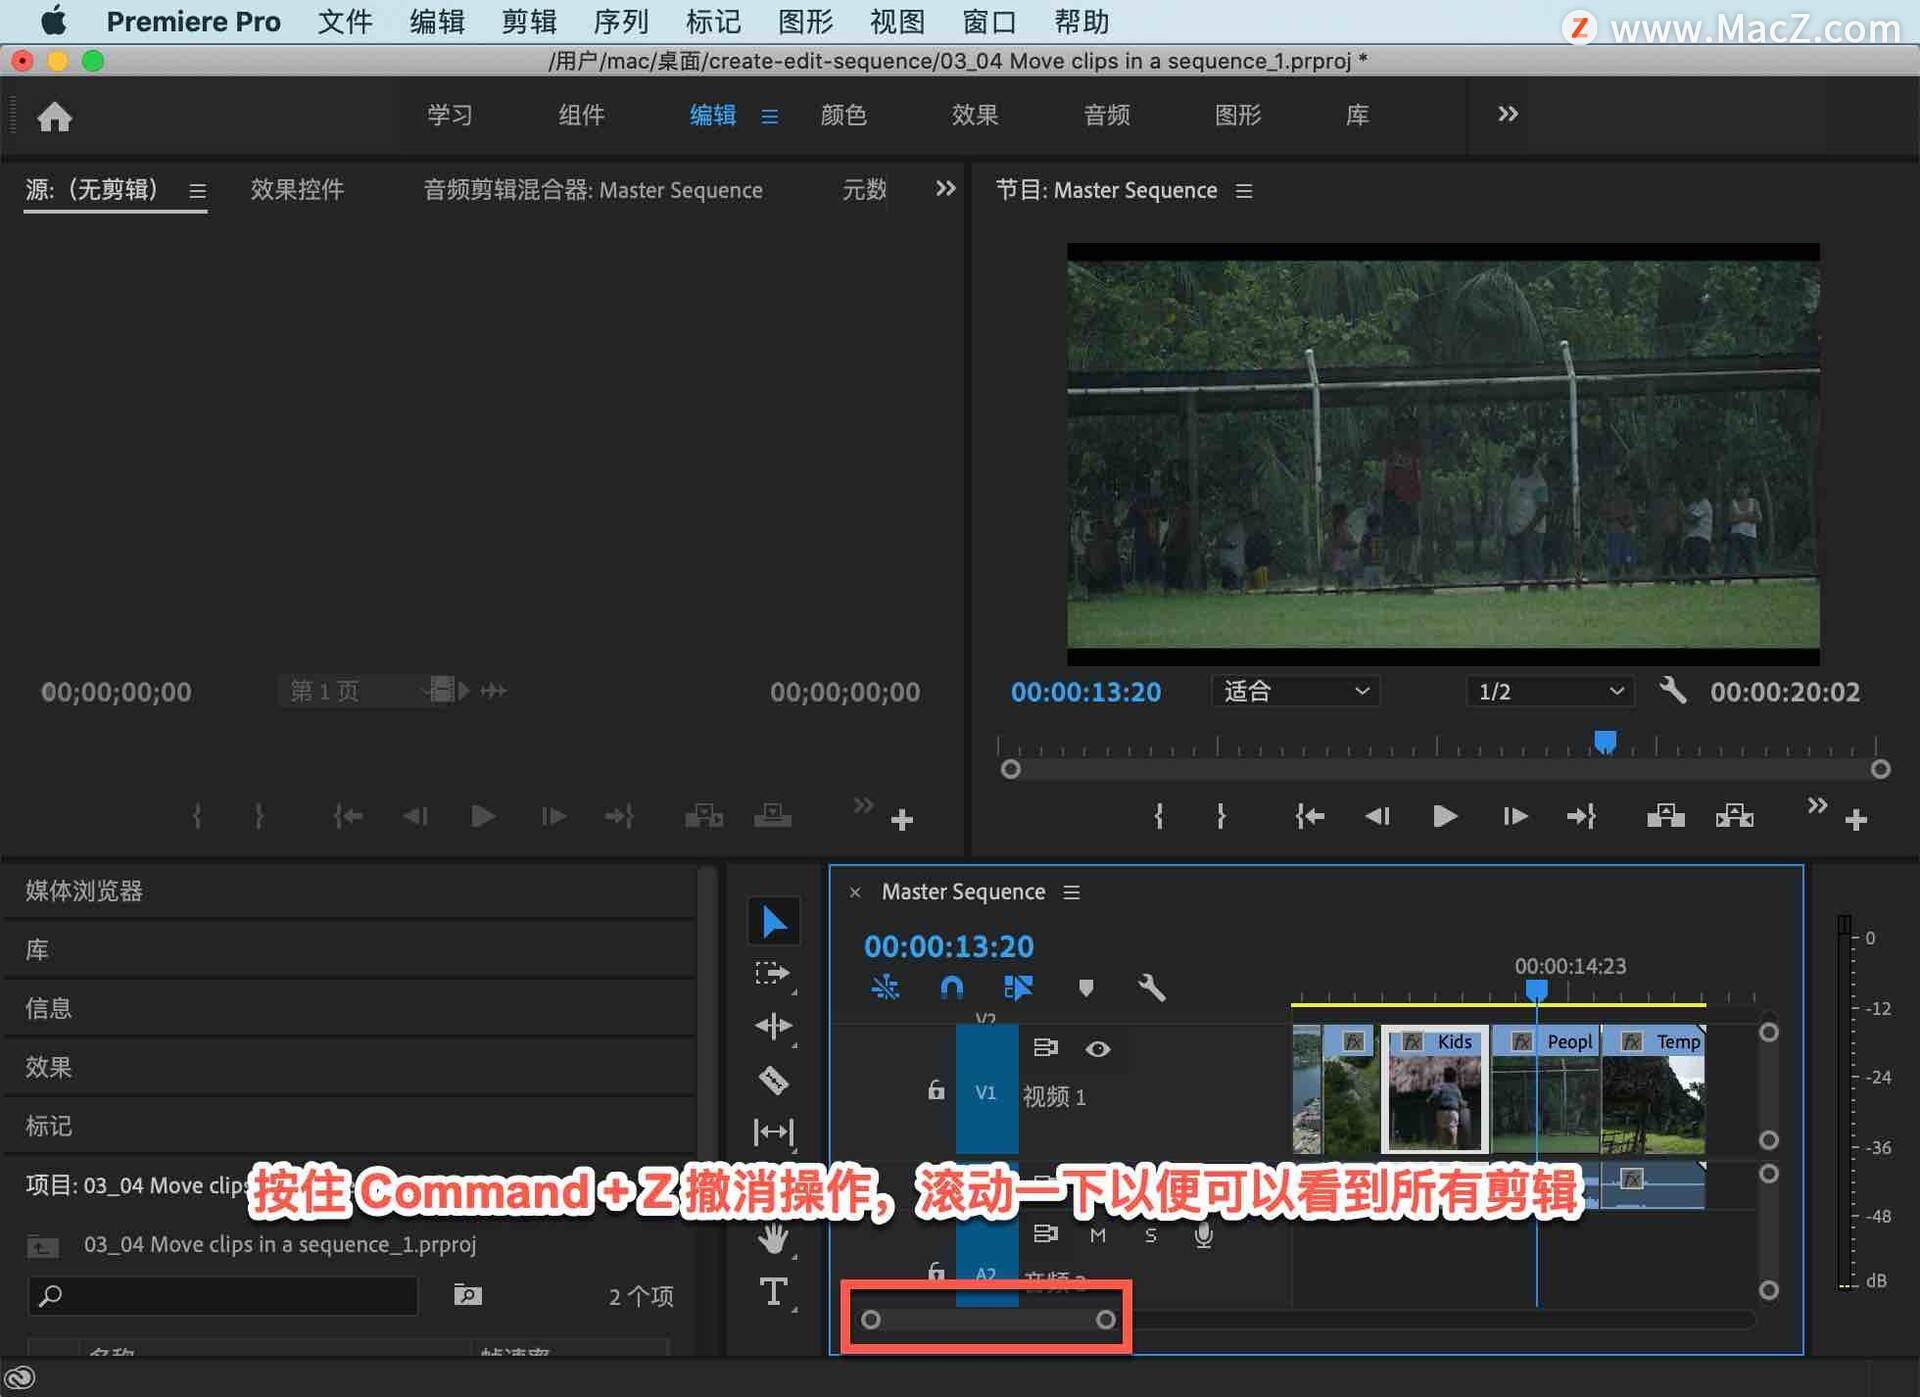The height and width of the screenshot is (1397, 1920).
Task: Select the Track Select Forward tool
Action: point(772,974)
